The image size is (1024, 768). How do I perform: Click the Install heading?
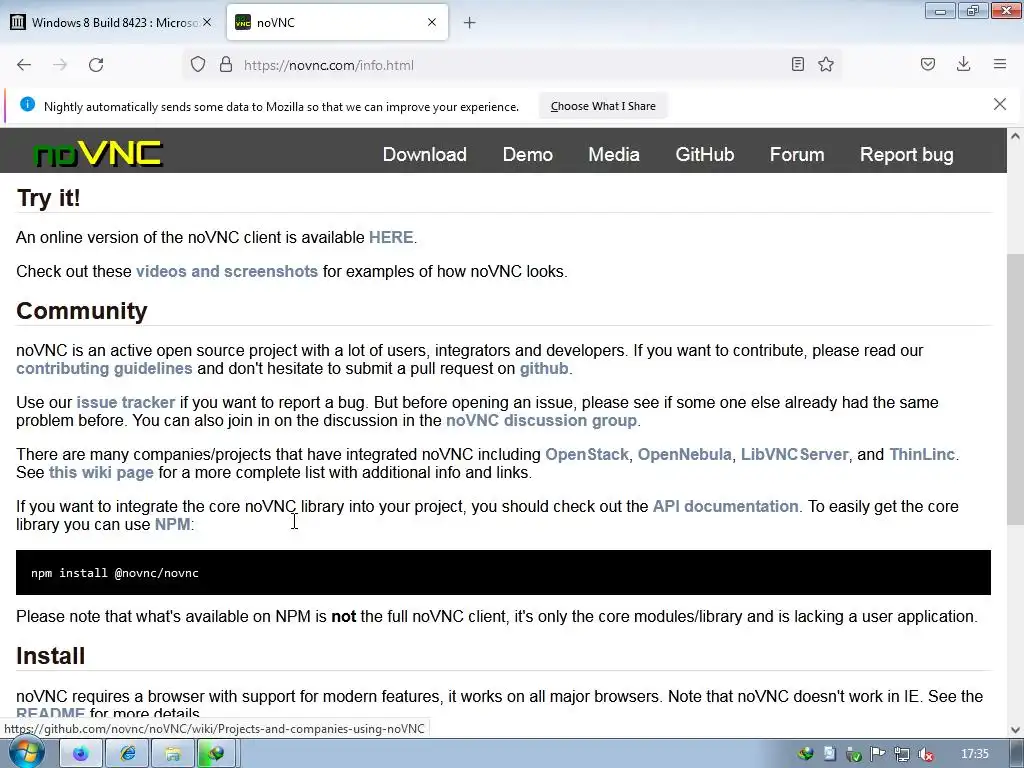pyautogui.click(x=50, y=656)
